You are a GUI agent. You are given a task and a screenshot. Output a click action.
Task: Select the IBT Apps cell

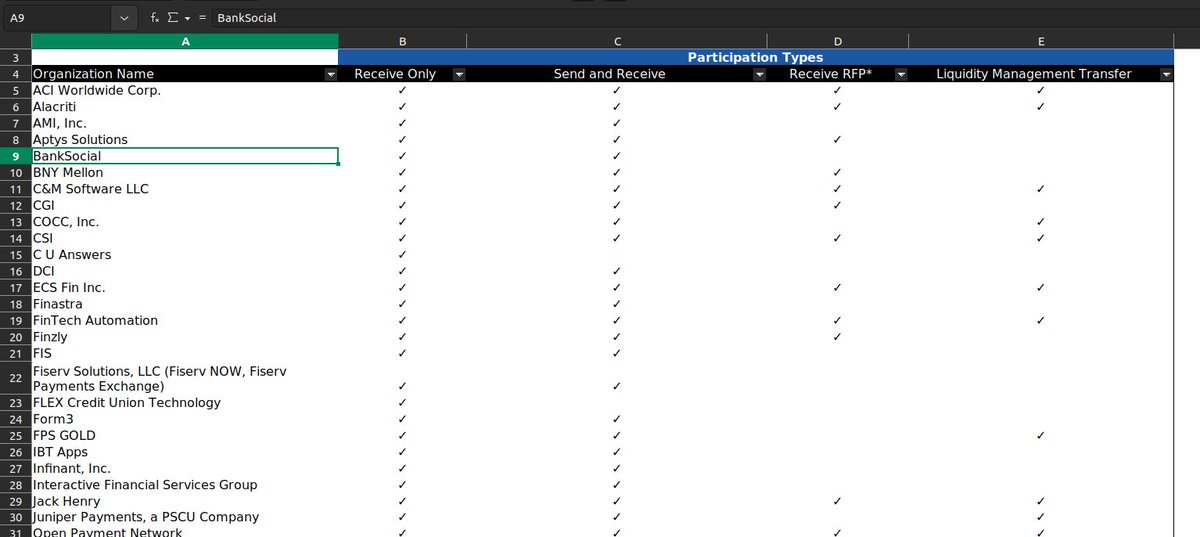[x=185, y=452]
